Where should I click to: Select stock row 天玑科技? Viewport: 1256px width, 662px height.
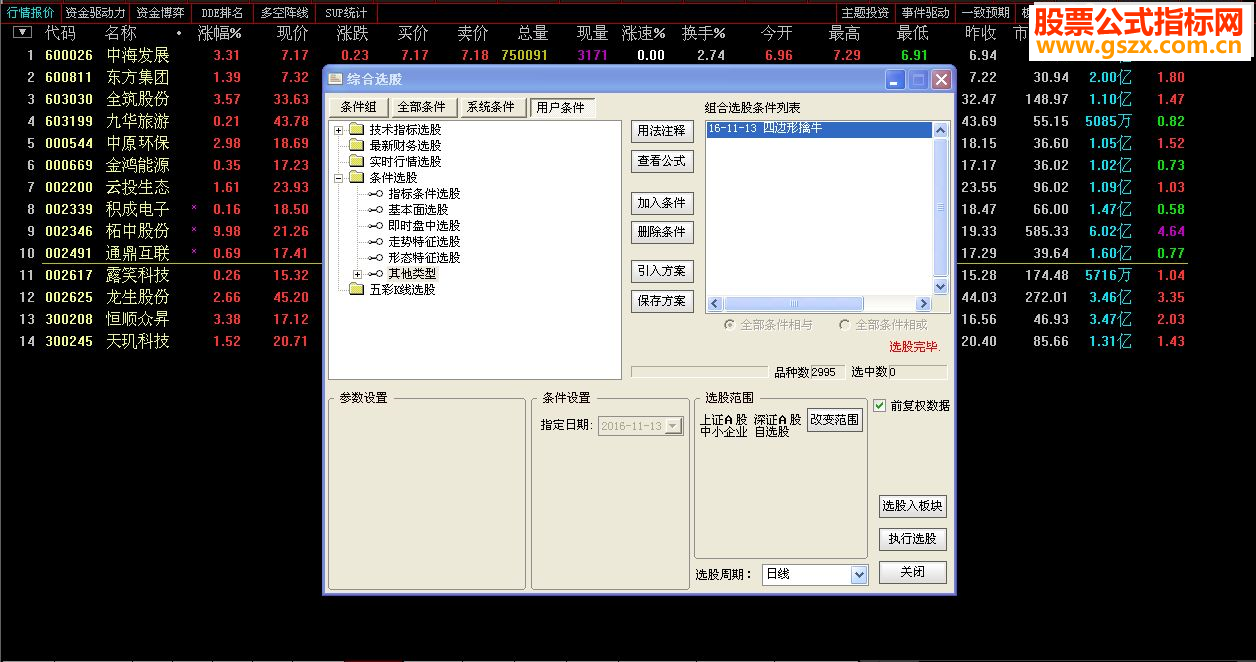(x=138, y=341)
